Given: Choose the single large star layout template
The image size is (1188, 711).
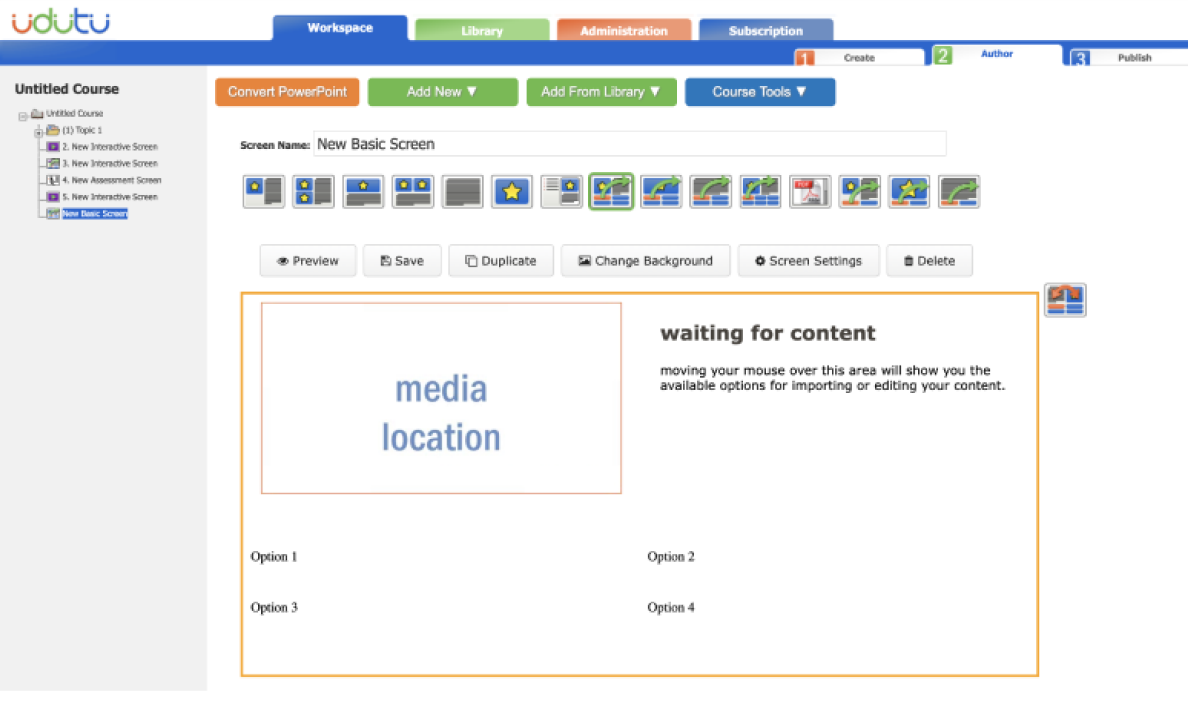Looking at the screenshot, I should point(512,191).
